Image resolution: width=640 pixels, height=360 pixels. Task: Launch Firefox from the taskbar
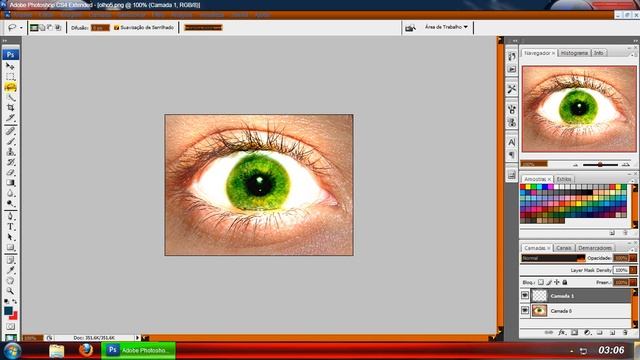click(86, 350)
